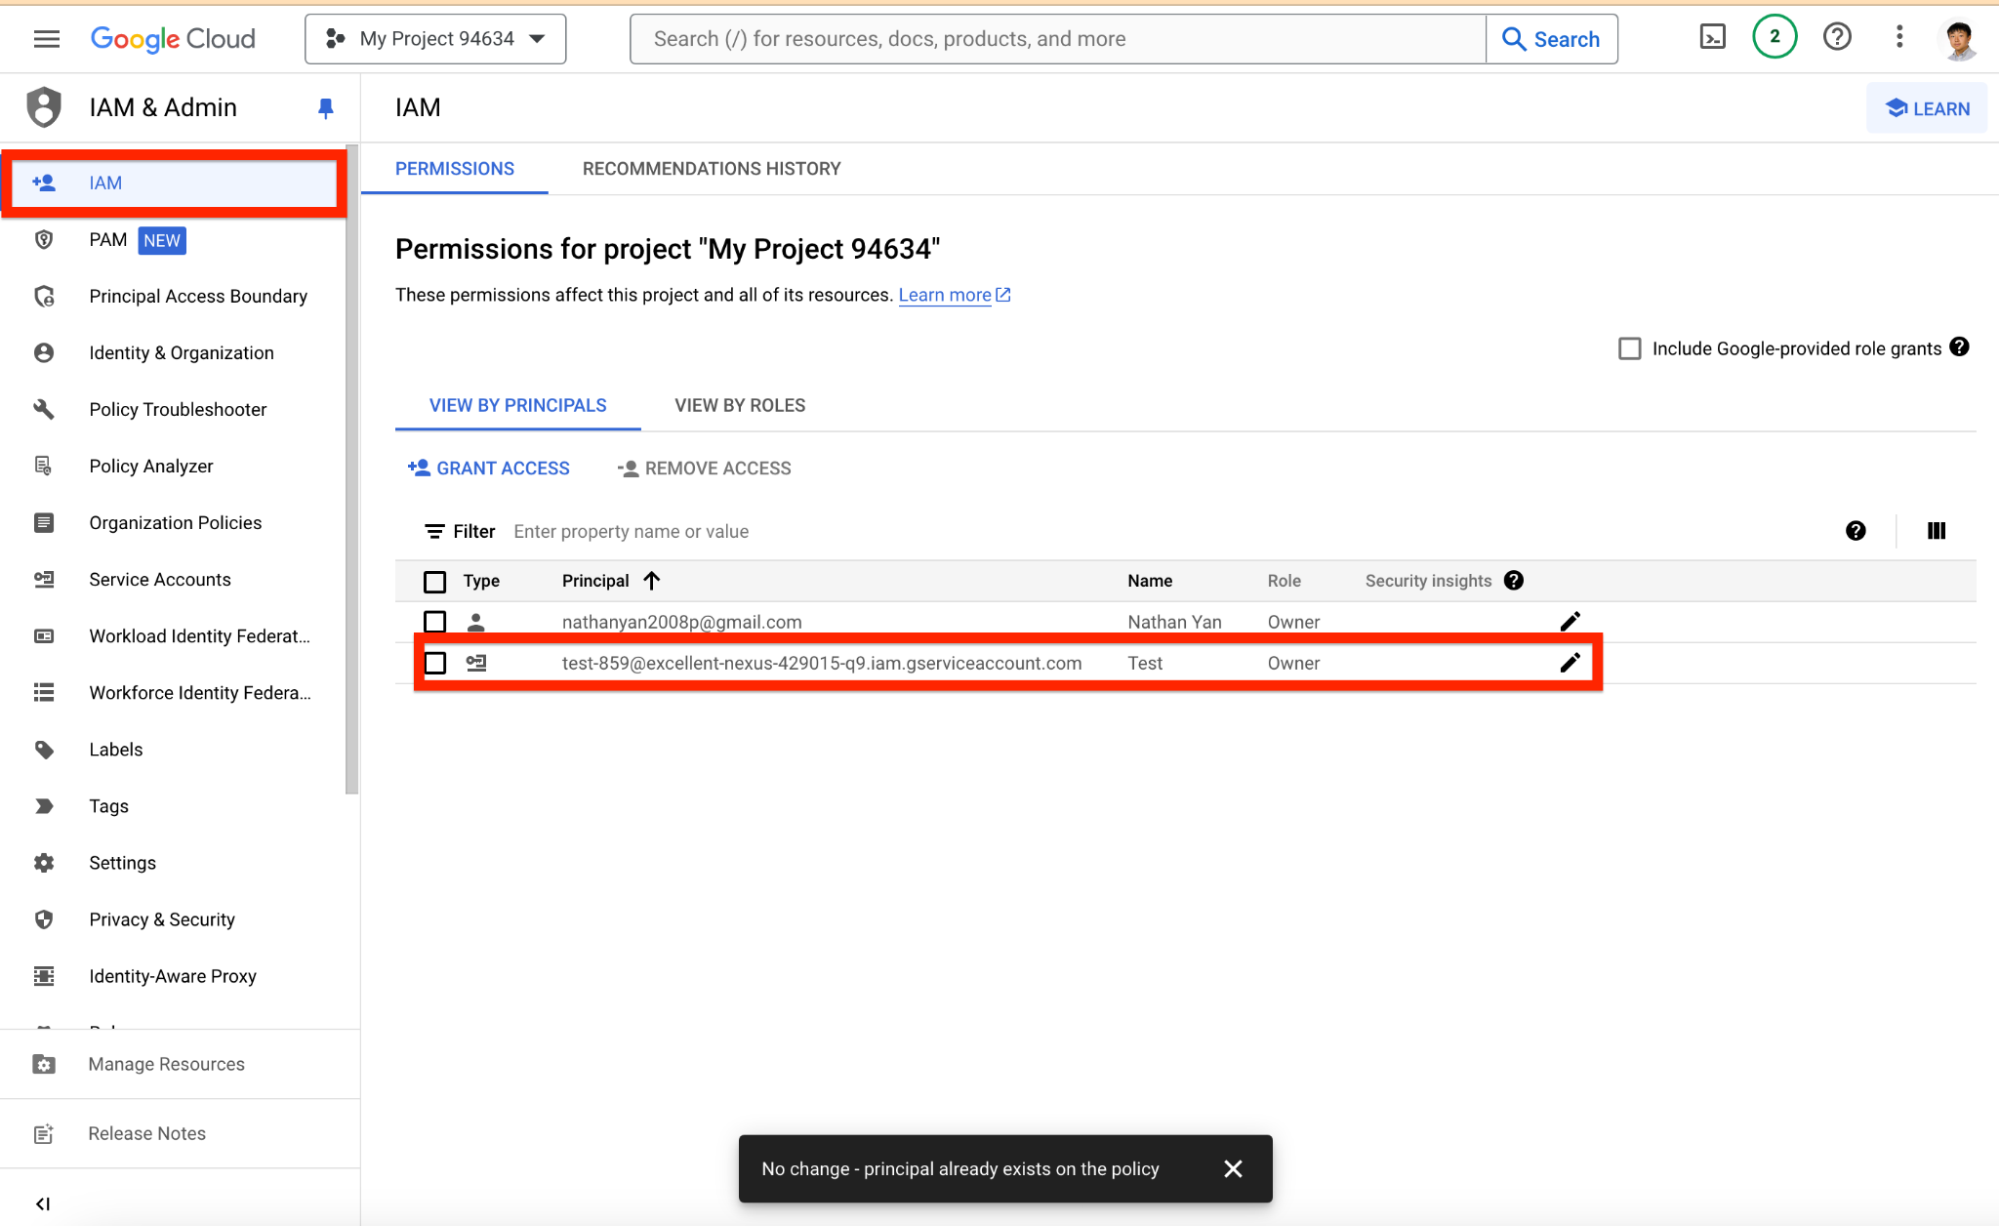Screen dimensions: 1999x1226
Task: Switch to Recommendations History tab
Action: click(x=711, y=169)
